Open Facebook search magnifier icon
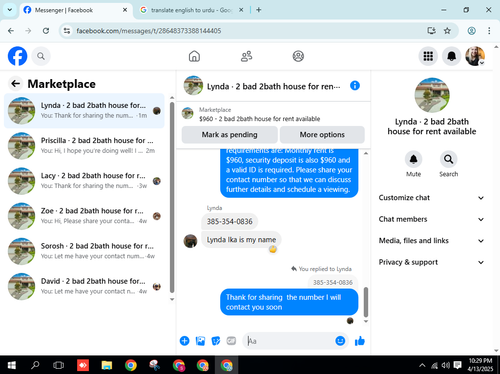500x374 pixels. click(x=41, y=56)
